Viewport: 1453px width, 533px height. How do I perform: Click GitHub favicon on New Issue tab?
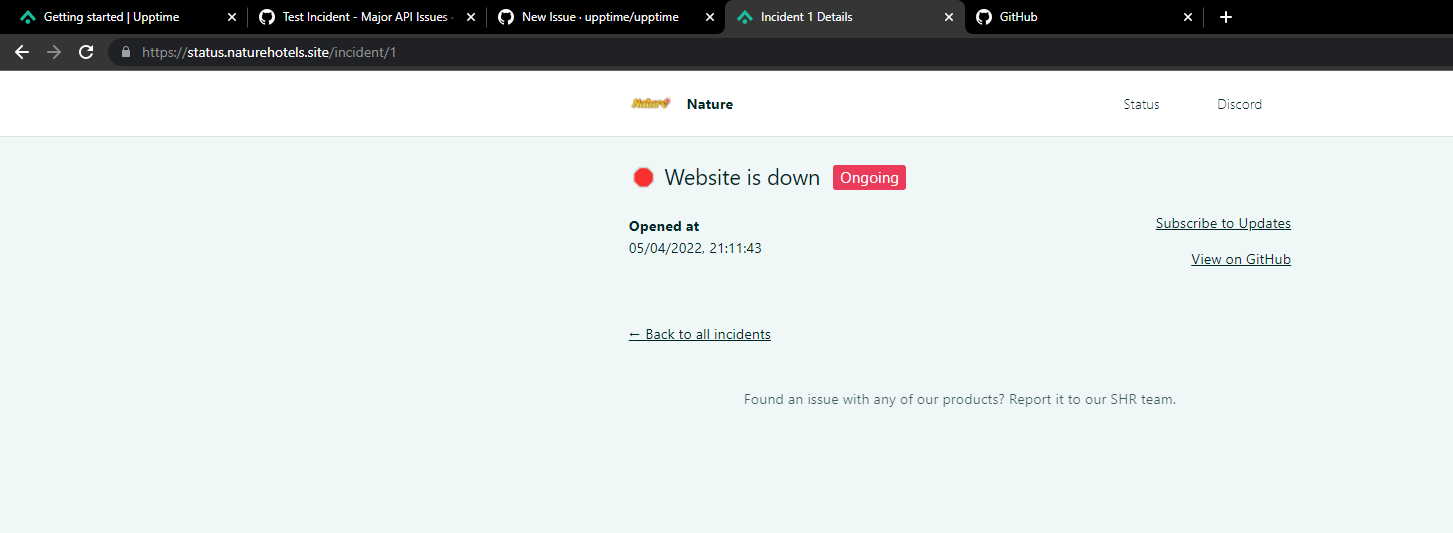[x=505, y=17]
